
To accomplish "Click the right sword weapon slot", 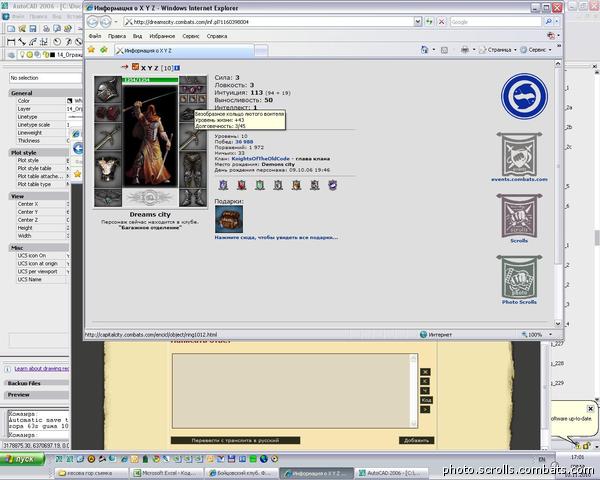I will coord(193,138).
